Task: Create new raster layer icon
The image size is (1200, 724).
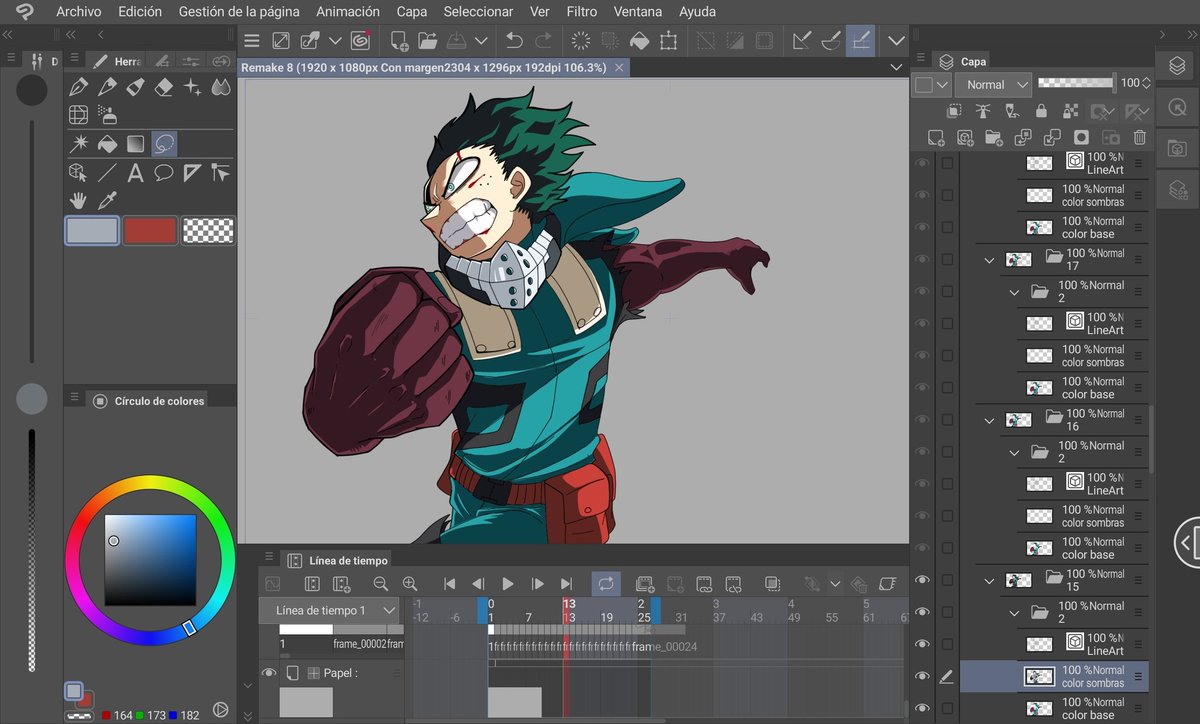Action: 936,137
